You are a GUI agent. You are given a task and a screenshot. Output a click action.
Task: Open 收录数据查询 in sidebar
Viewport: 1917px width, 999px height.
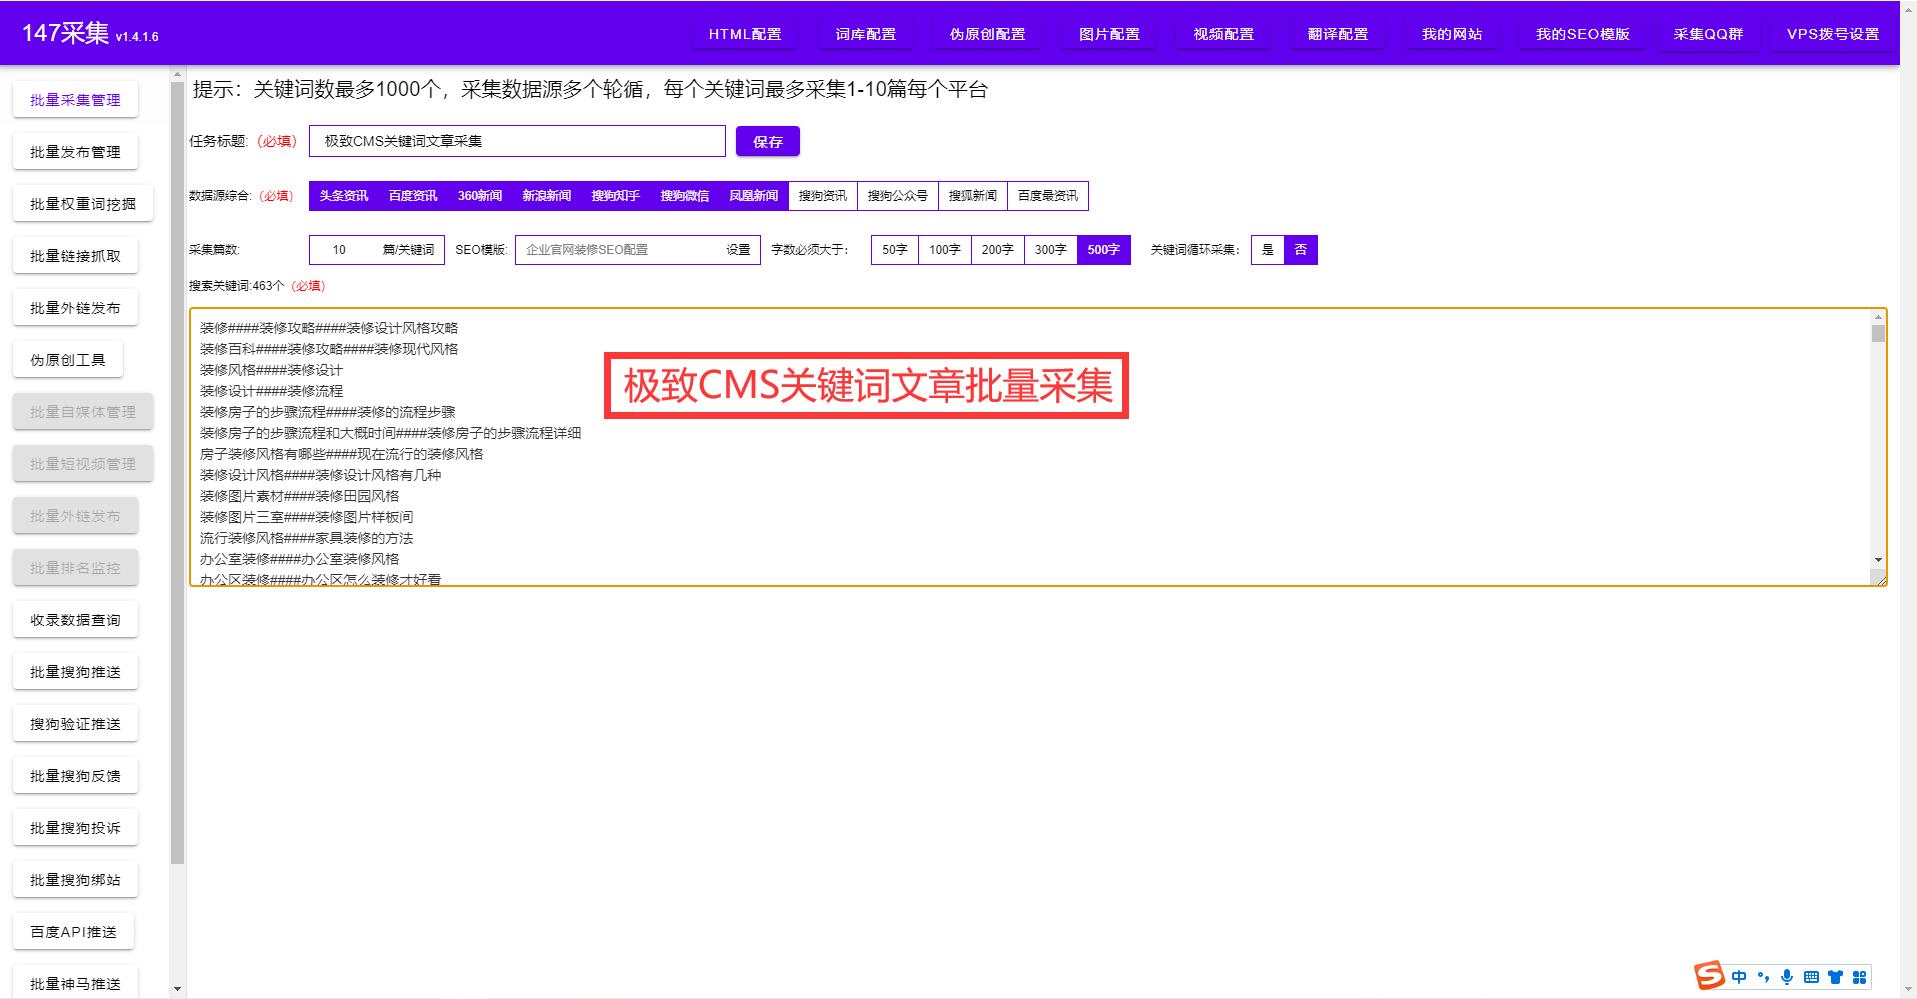click(x=75, y=620)
